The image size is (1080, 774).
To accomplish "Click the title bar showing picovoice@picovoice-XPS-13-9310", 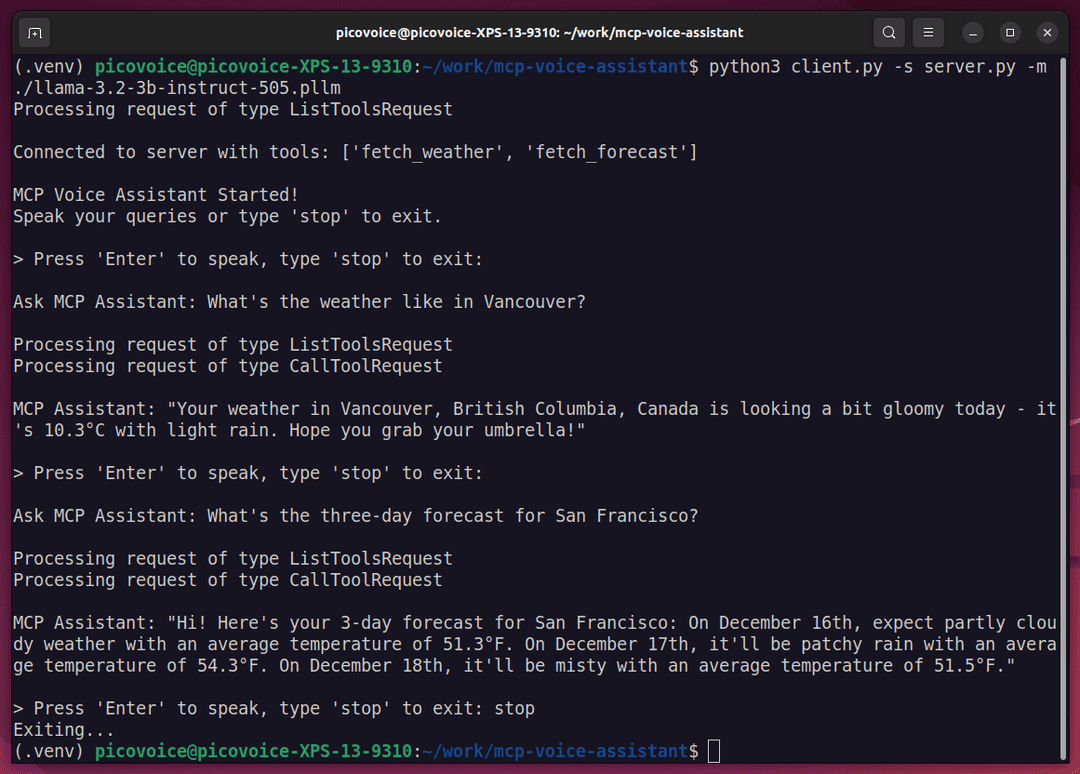I will click(540, 32).
